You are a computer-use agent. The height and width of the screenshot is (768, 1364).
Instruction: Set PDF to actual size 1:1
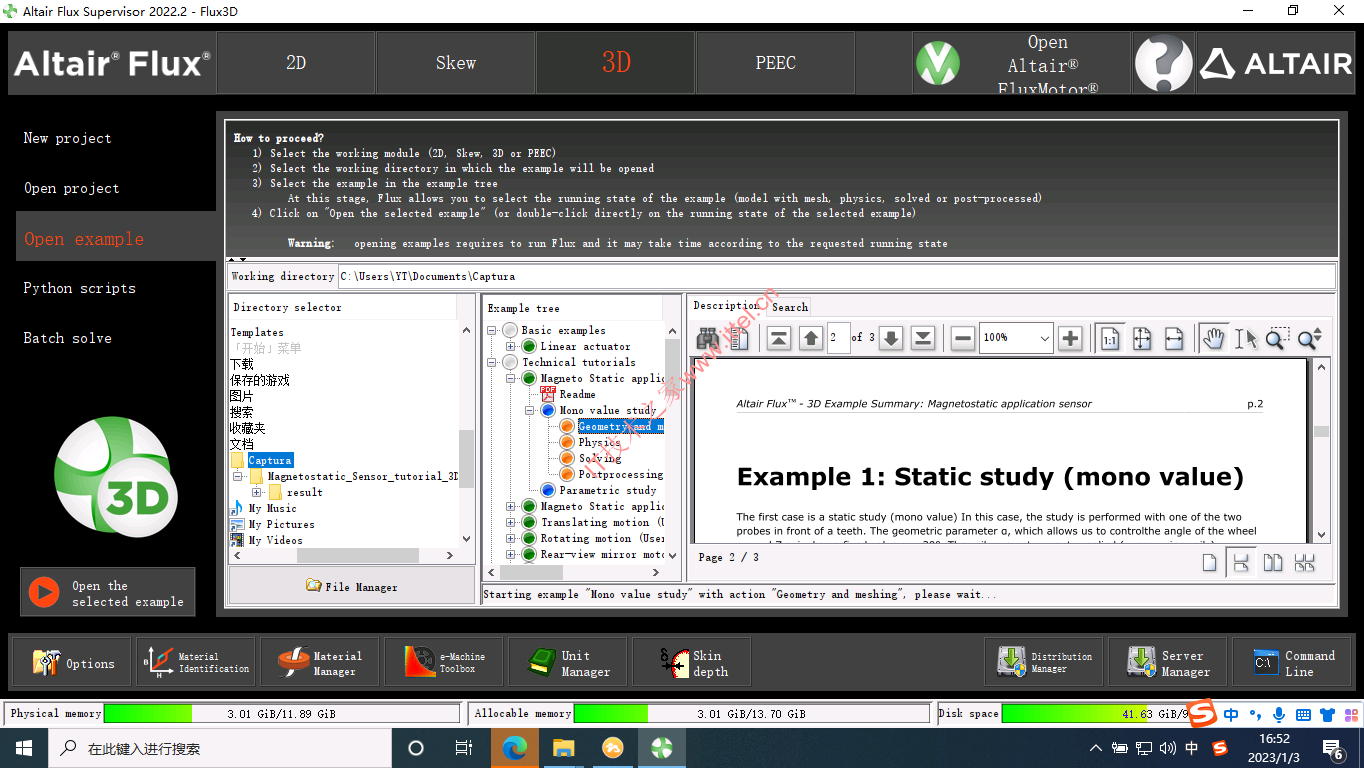[1110, 338]
